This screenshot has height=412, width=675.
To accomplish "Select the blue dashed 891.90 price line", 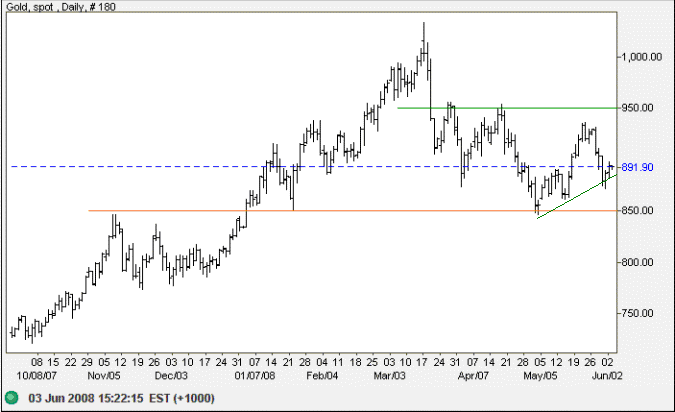I will click(314, 166).
